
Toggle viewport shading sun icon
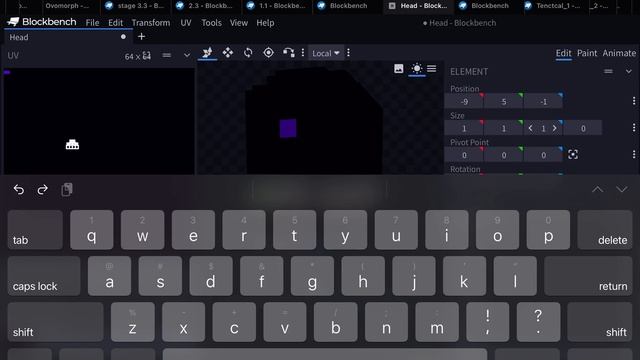coord(416,68)
